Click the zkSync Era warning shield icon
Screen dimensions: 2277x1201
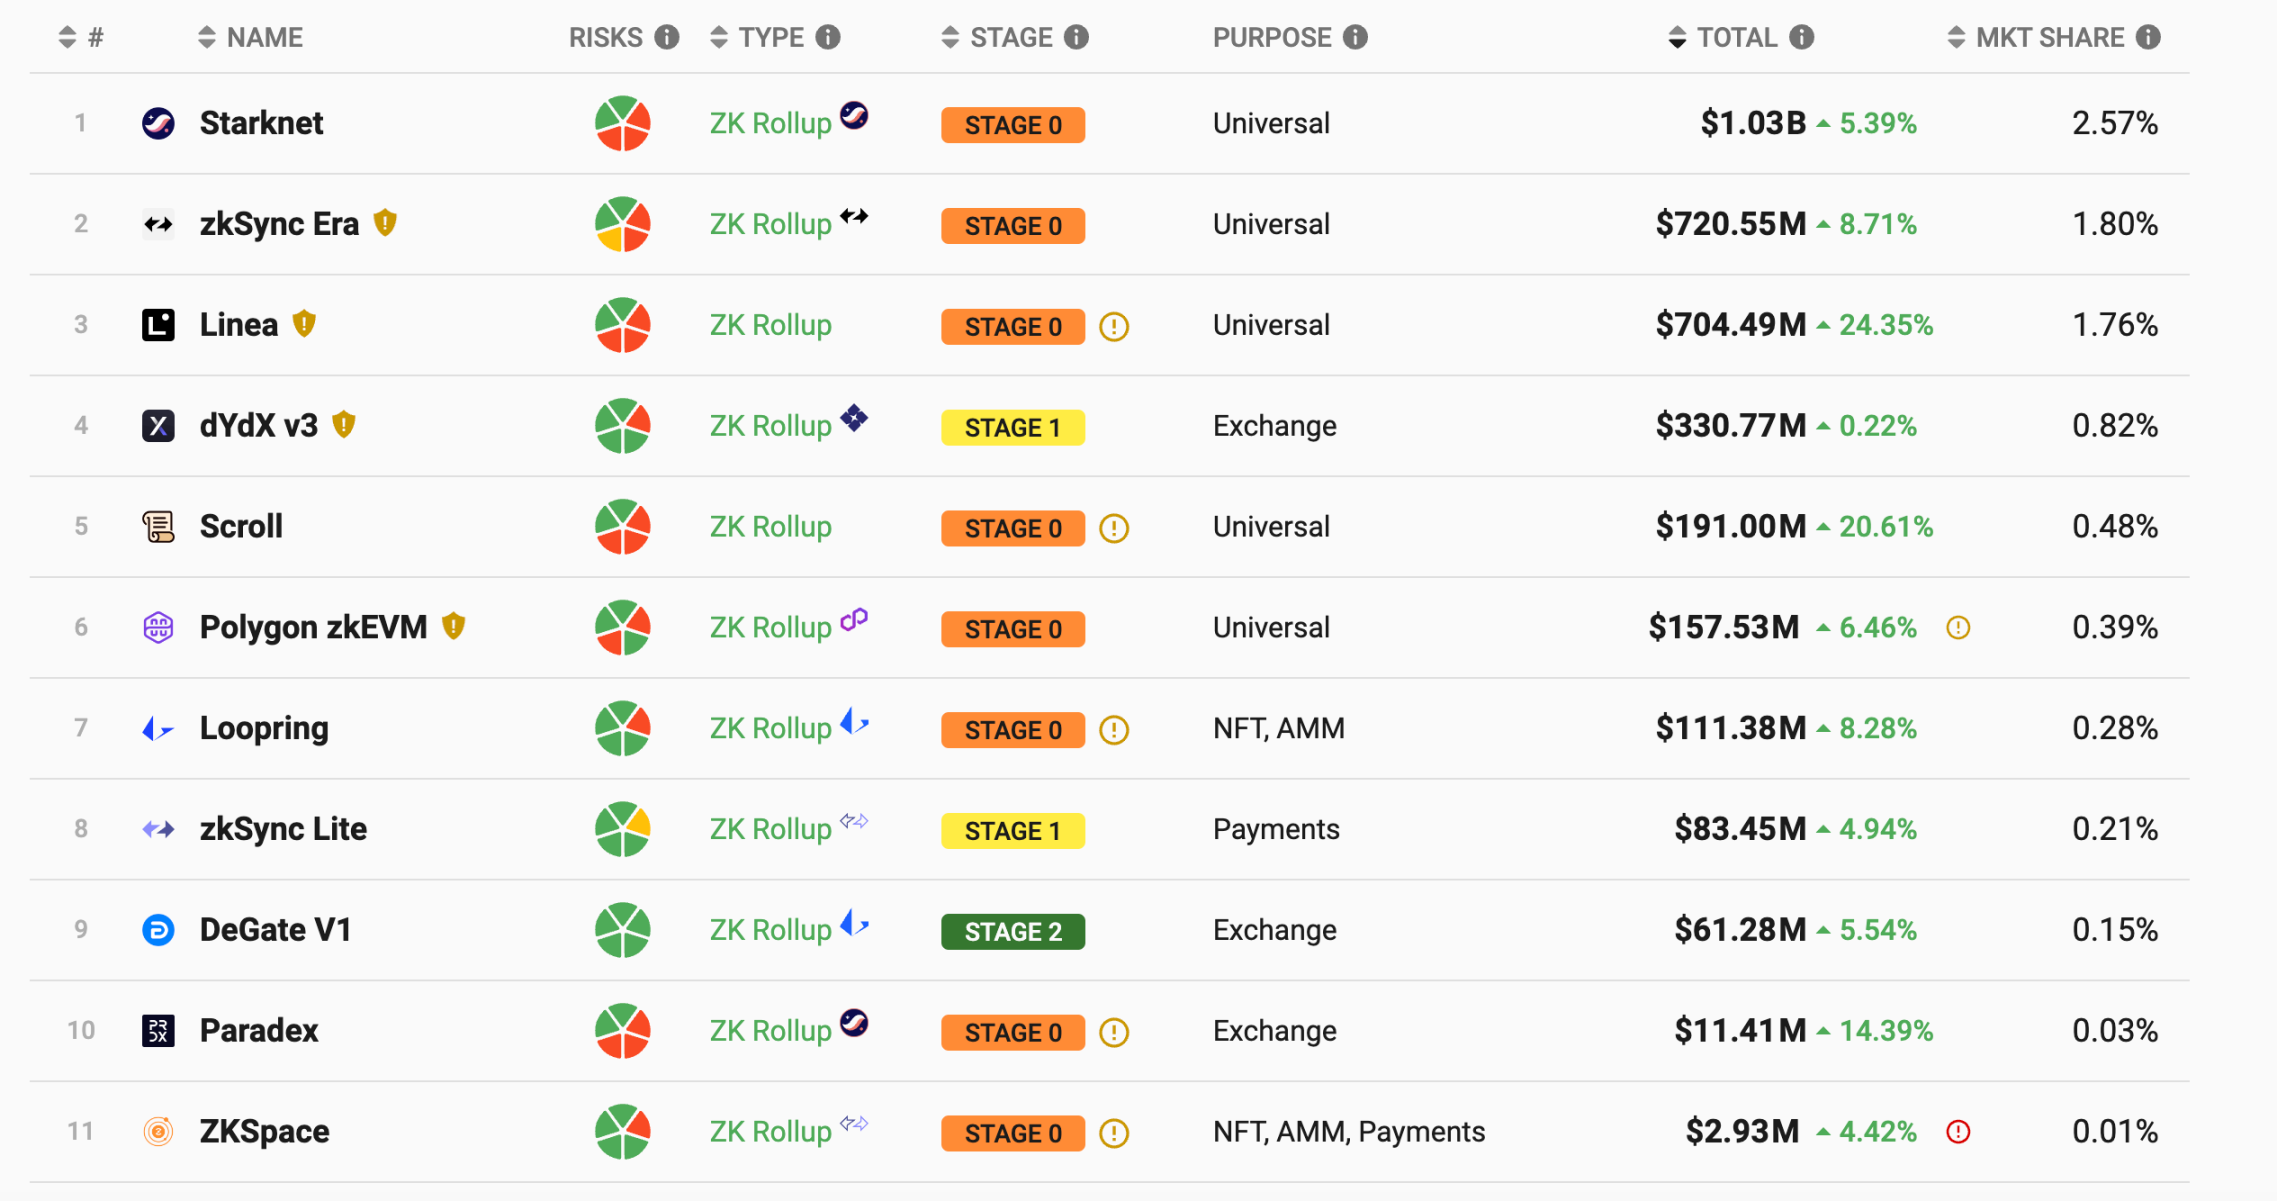tap(385, 222)
